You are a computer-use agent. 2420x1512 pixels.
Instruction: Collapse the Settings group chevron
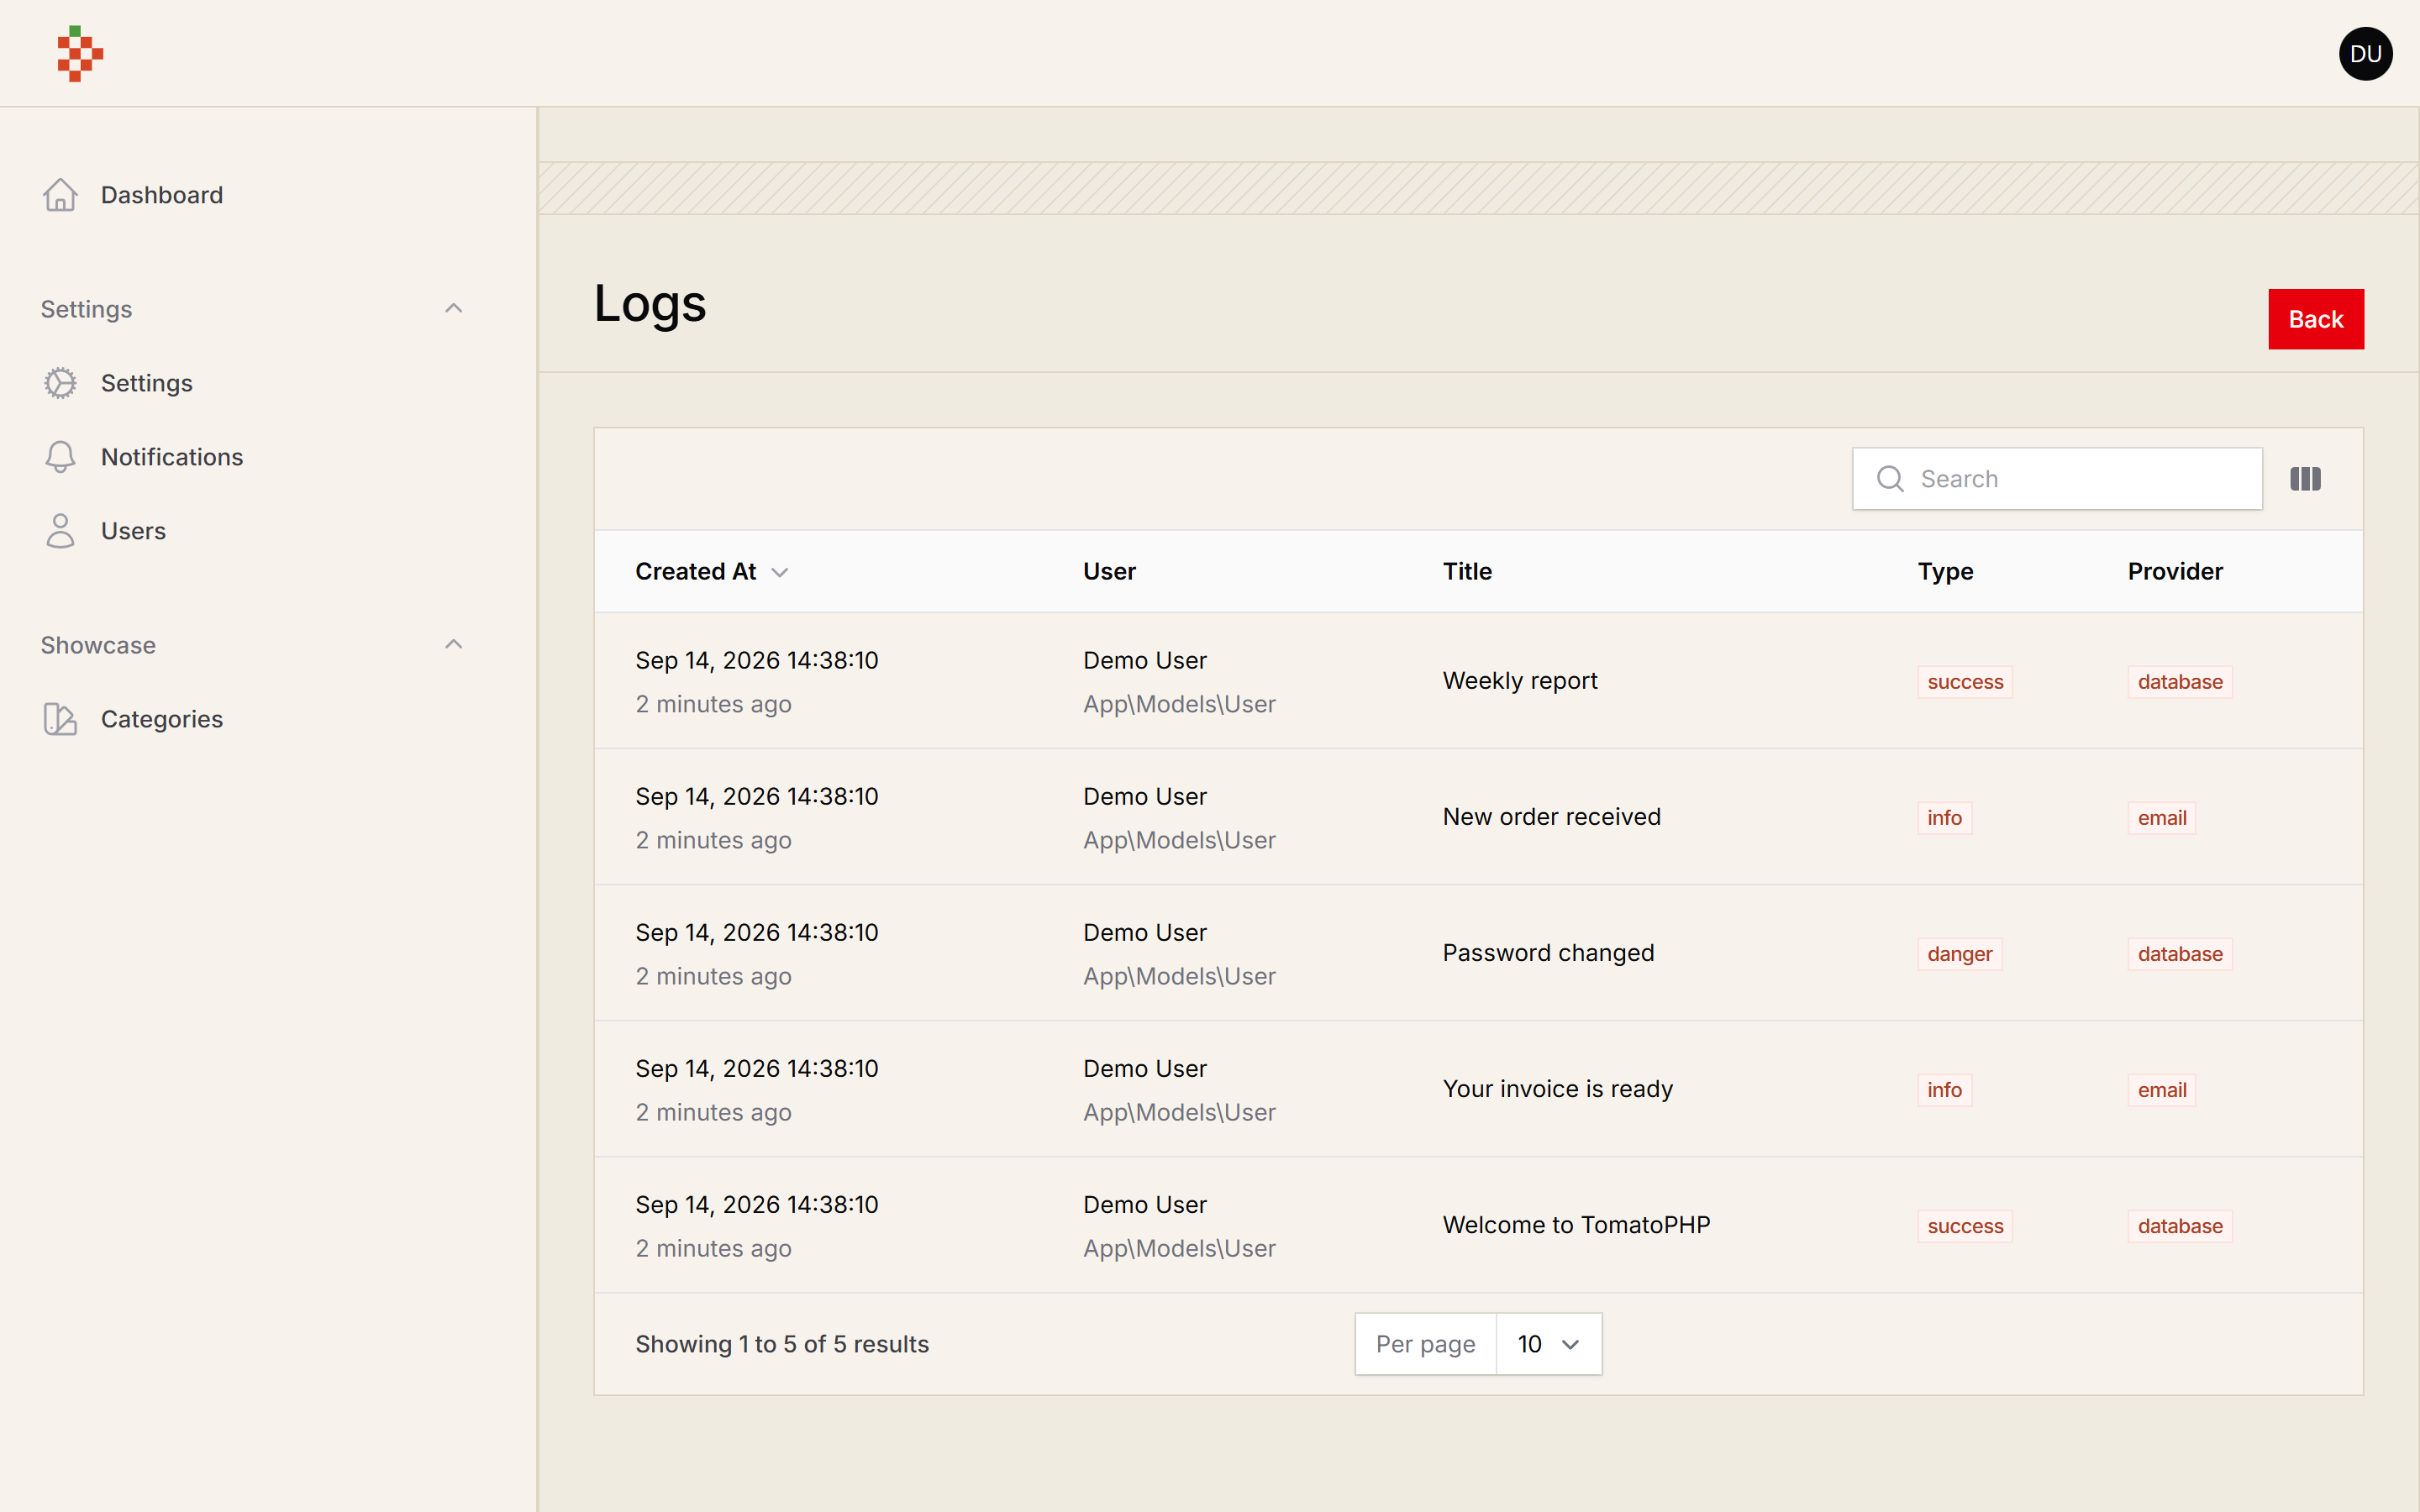[x=453, y=308]
